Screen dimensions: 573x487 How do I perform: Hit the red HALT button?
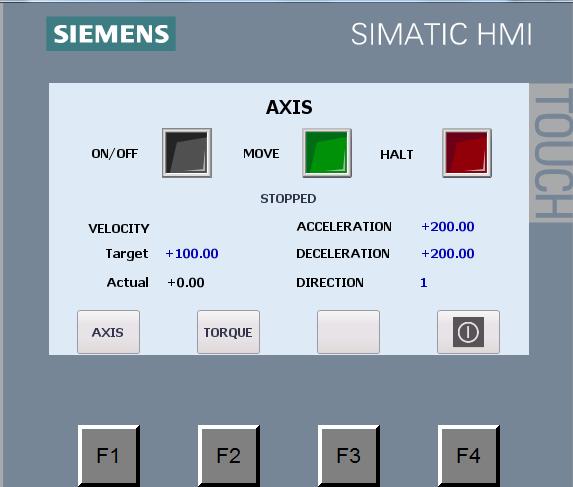[467, 153]
